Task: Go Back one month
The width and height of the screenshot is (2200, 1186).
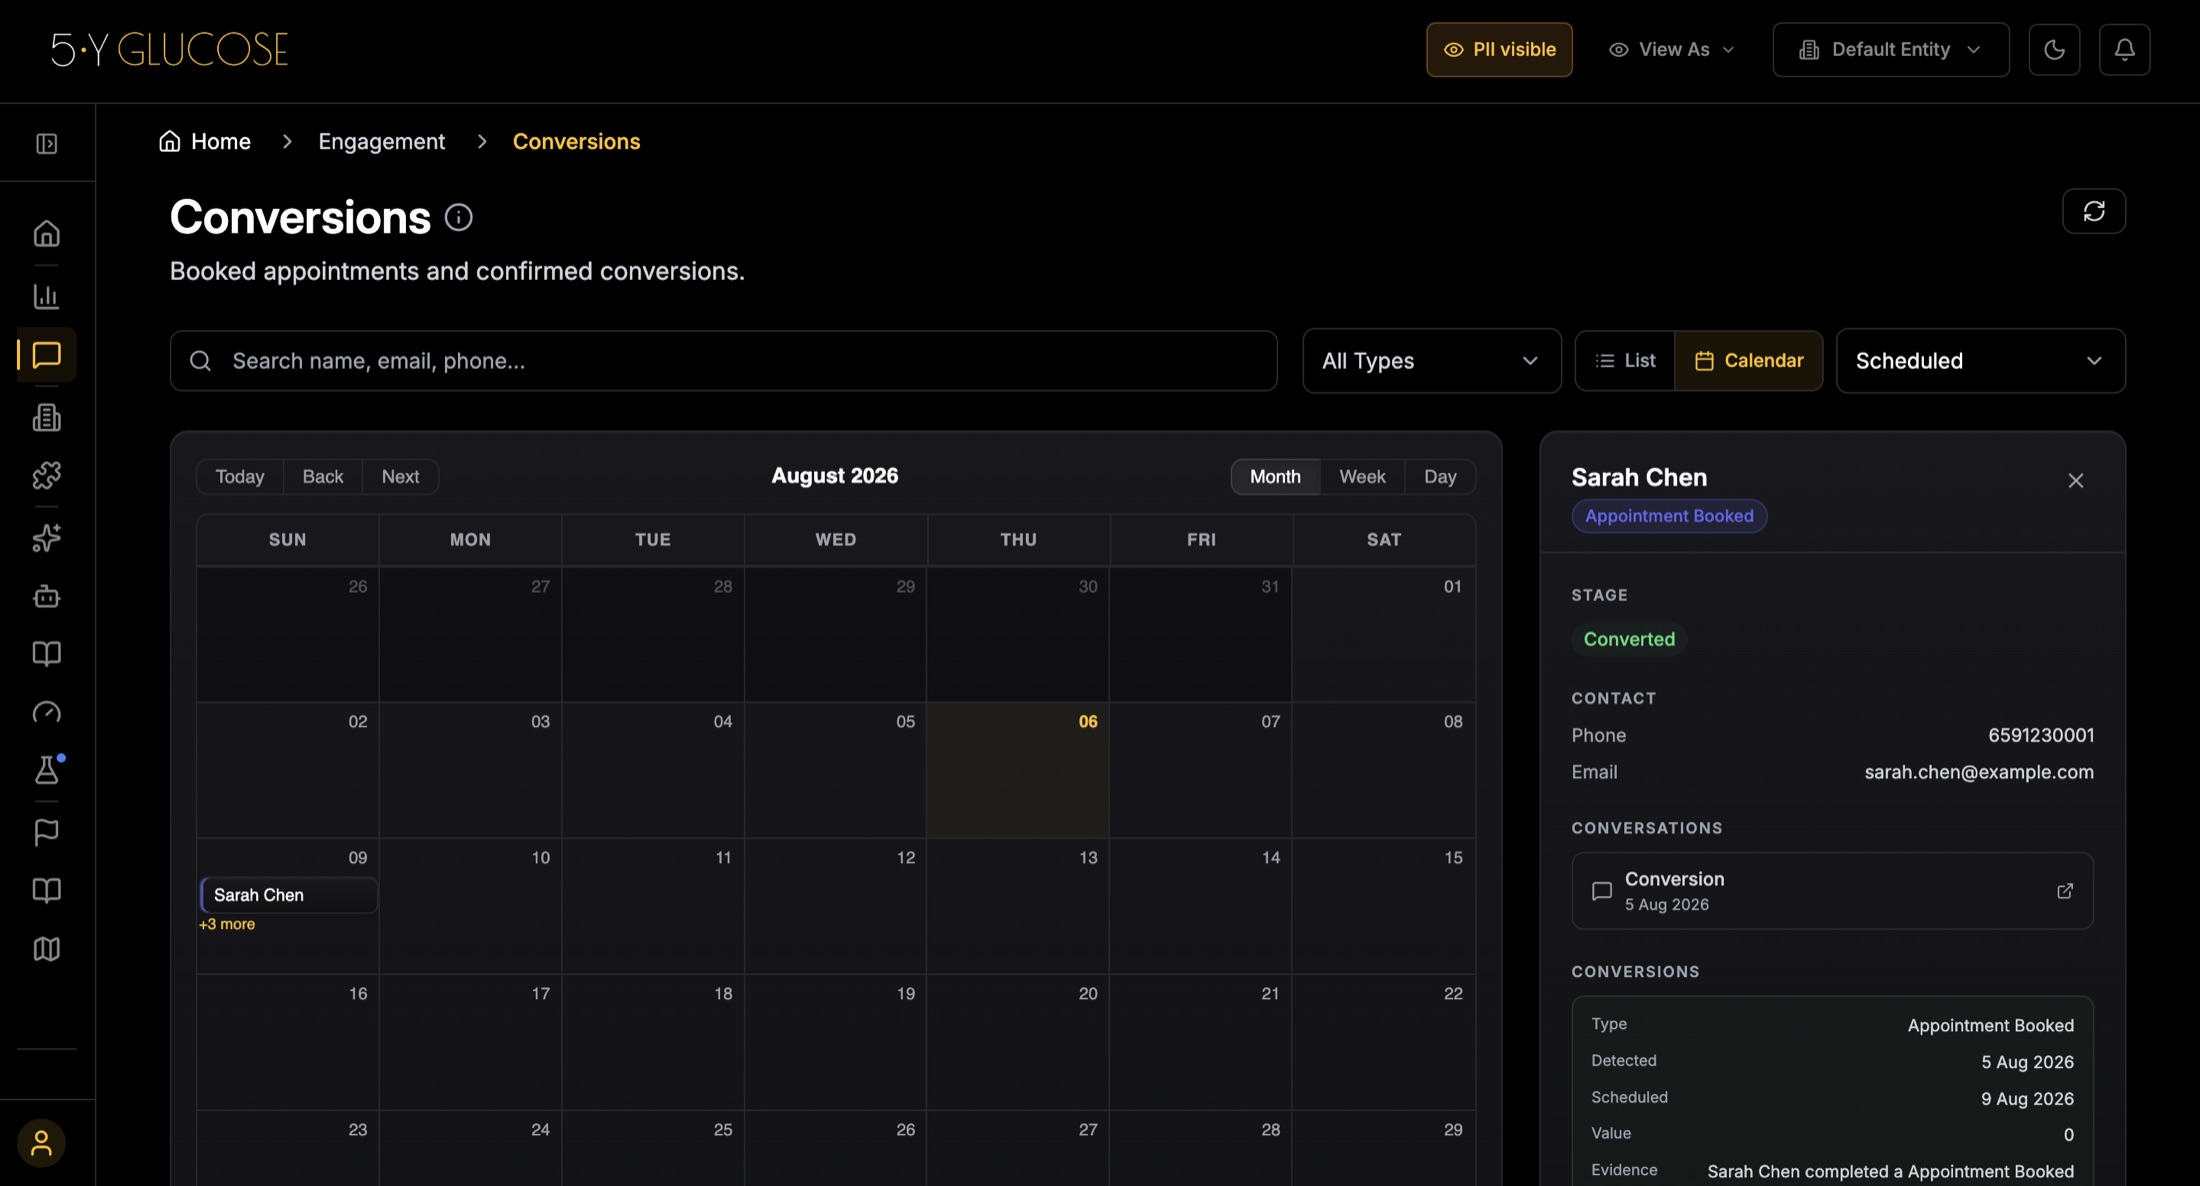Action: pos(323,477)
